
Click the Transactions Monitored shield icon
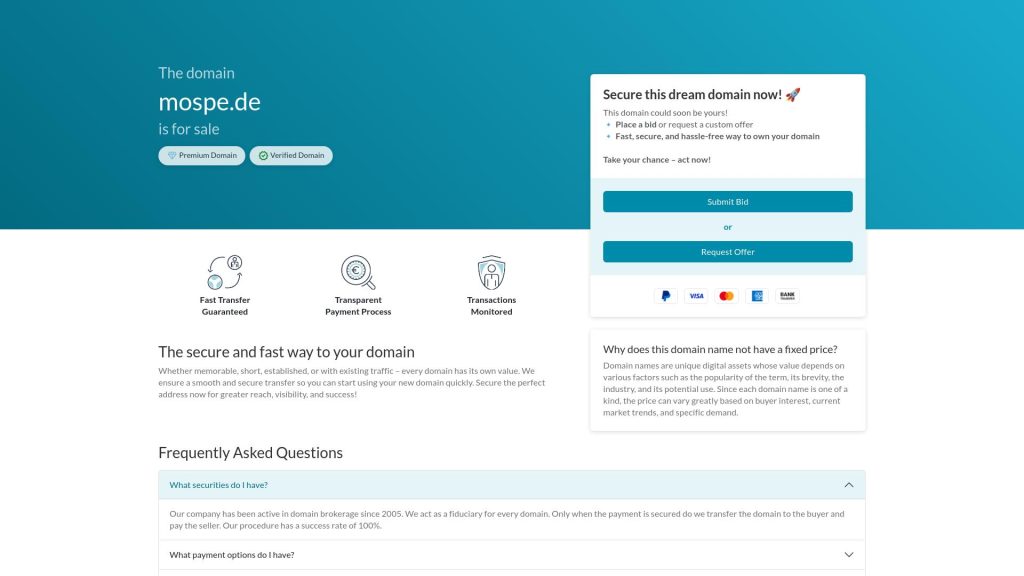click(491, 272)
